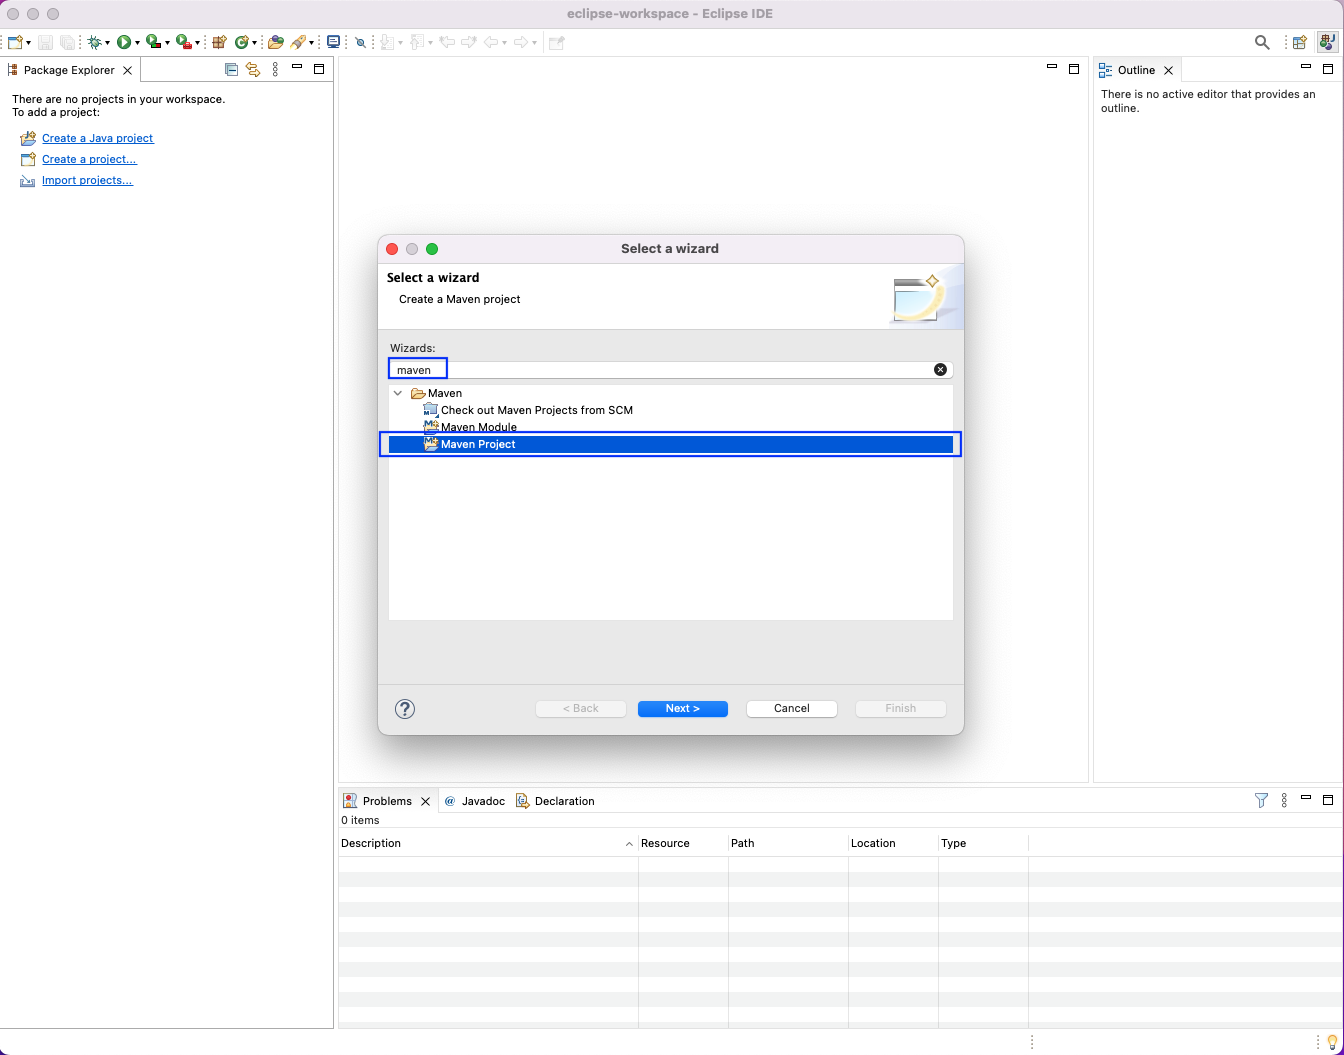1344x1055 pixels.
Task: Click the Skip All Breakpoints icon
Action: [361, 42]
